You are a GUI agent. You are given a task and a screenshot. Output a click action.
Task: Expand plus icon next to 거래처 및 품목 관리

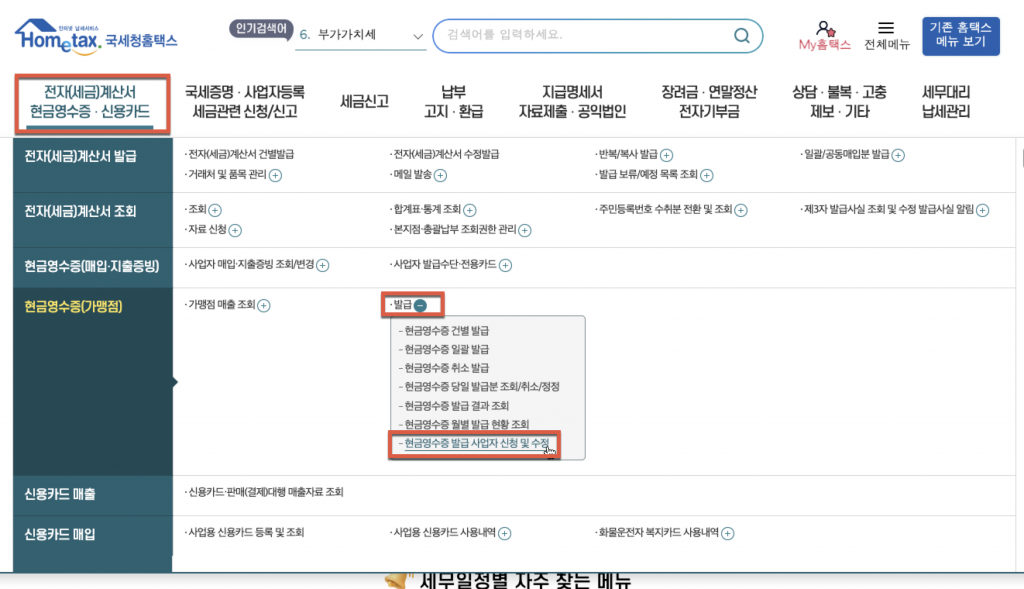point(276,175)
